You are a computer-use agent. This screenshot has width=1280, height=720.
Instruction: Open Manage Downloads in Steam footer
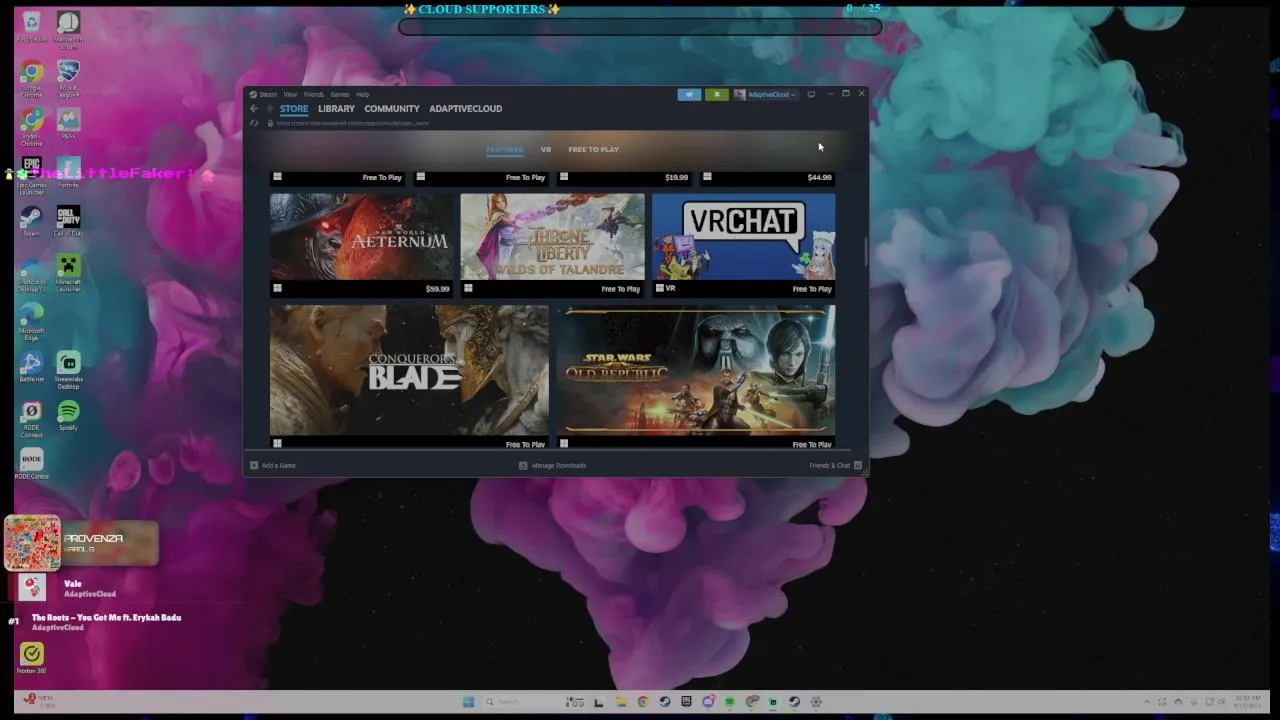click(x=552, y=465)
